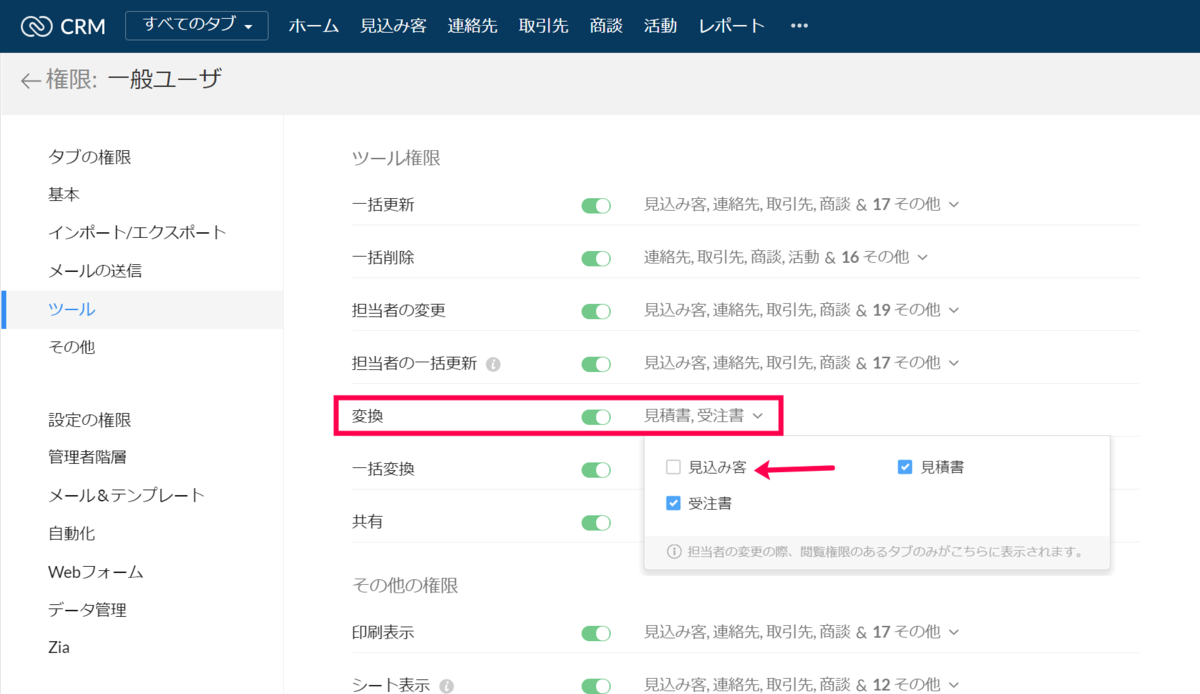Viewport: 1200px width, 694px height.
Task: Click the 権限: 一般ユーザ page title
Action: [134, 80]
